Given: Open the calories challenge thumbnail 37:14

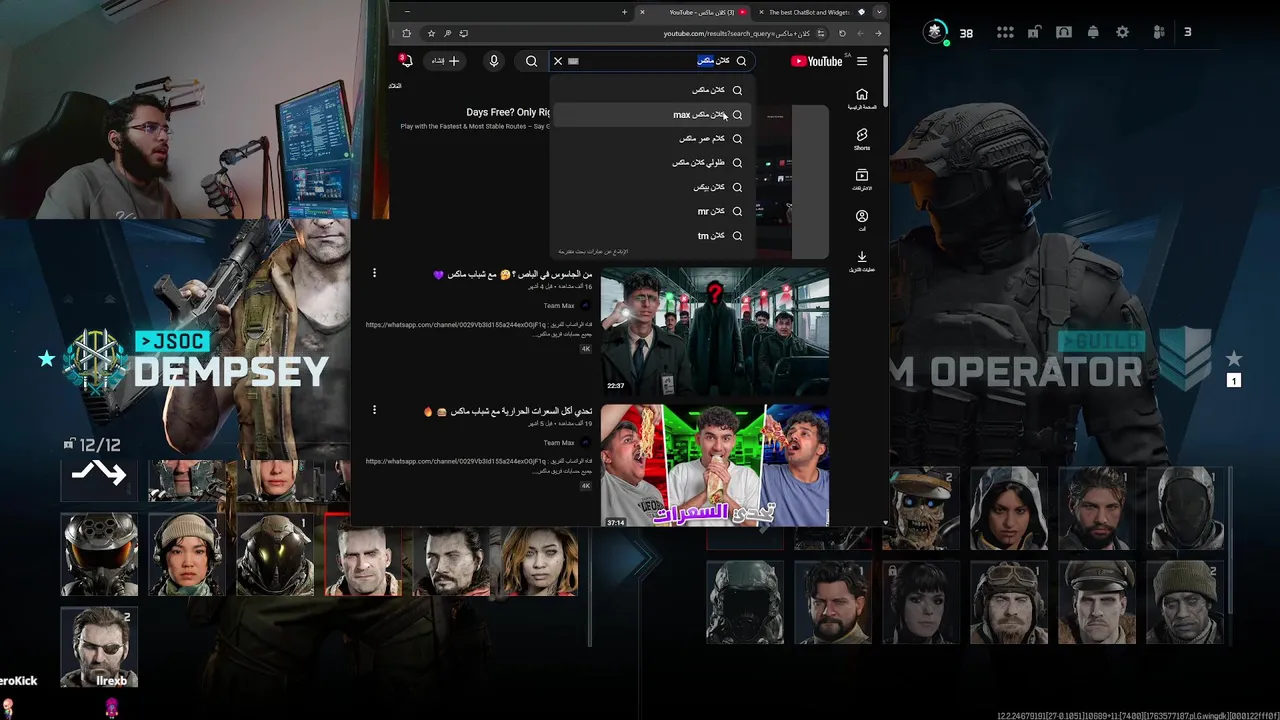Looking at the screenshot, I should (x=714, y=465).
